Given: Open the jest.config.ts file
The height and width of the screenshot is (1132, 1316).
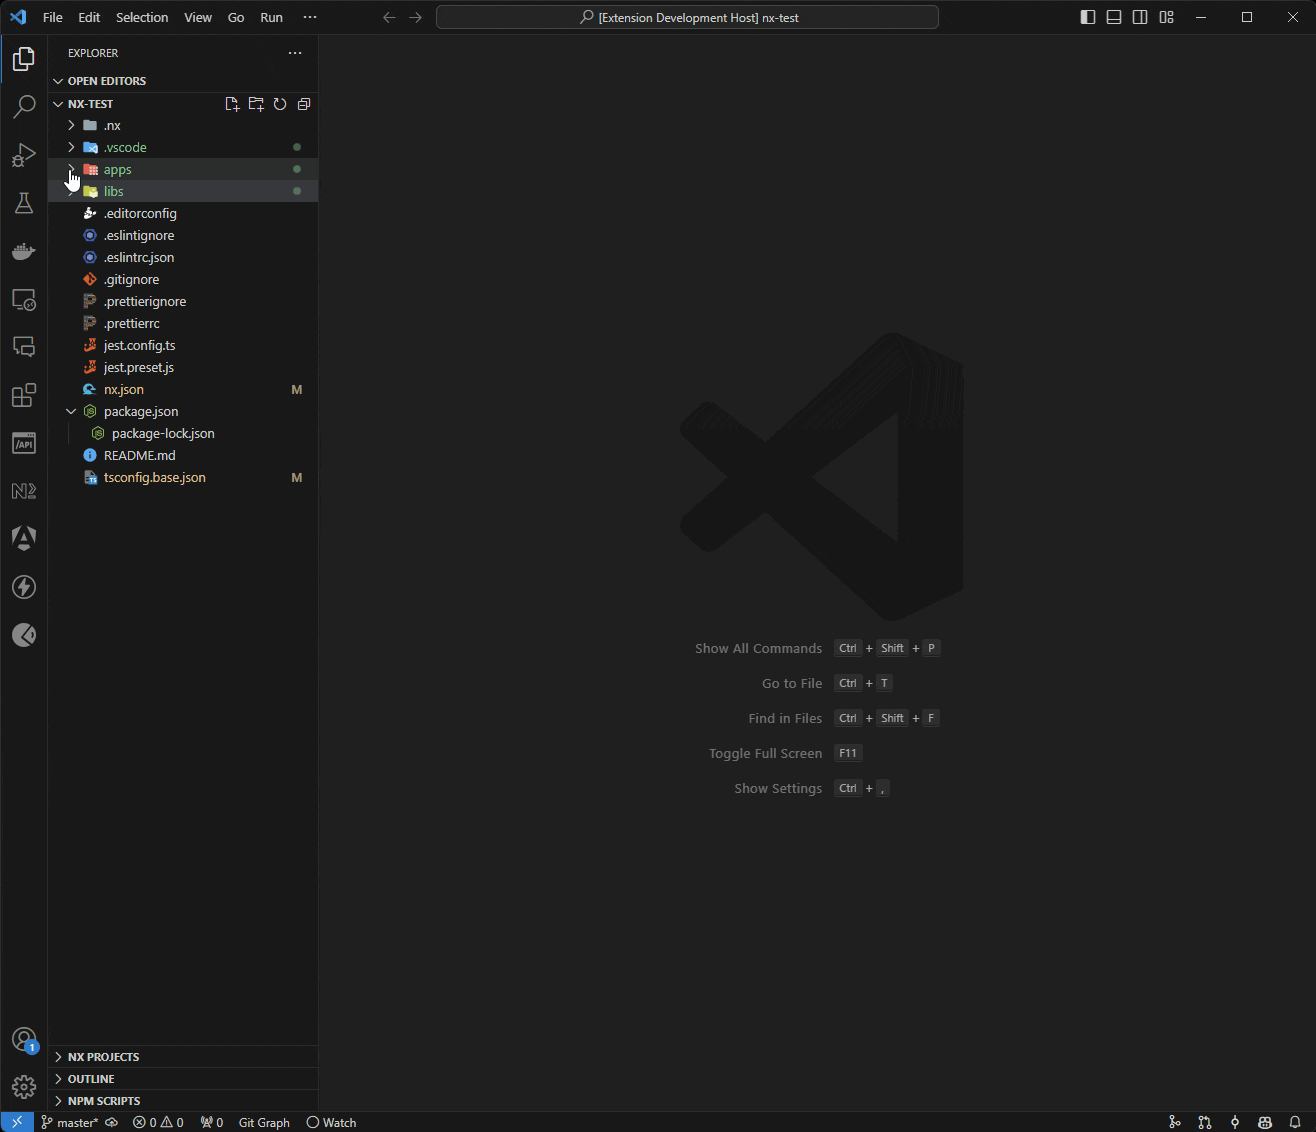Looking at the screenshot, I should [183, 345].
